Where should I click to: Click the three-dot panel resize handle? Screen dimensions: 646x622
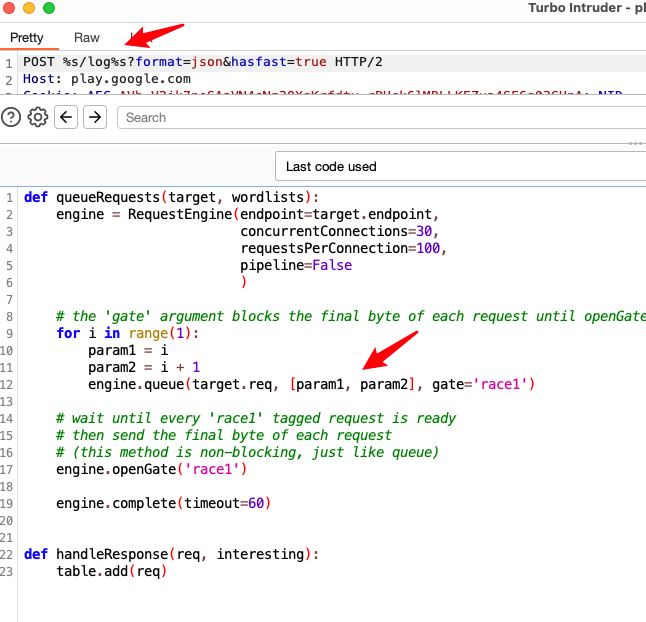[x=635, y=143]
